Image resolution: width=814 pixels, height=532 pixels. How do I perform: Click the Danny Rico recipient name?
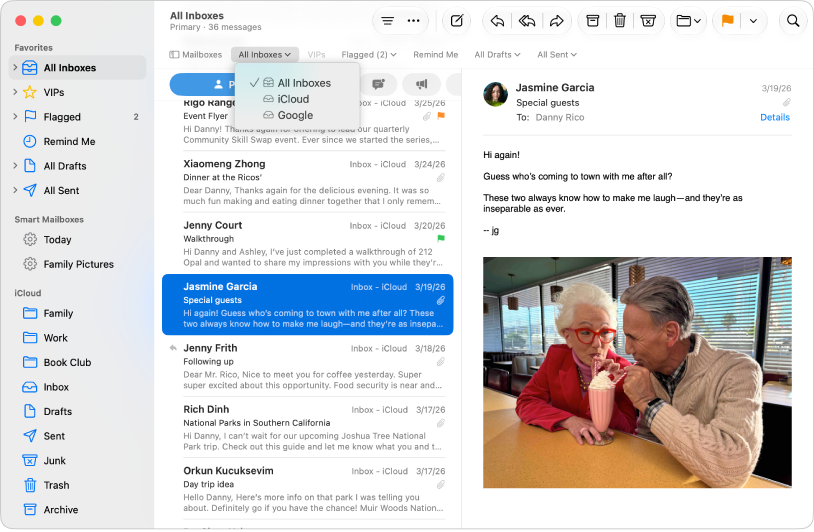click(x=560, y=117)
